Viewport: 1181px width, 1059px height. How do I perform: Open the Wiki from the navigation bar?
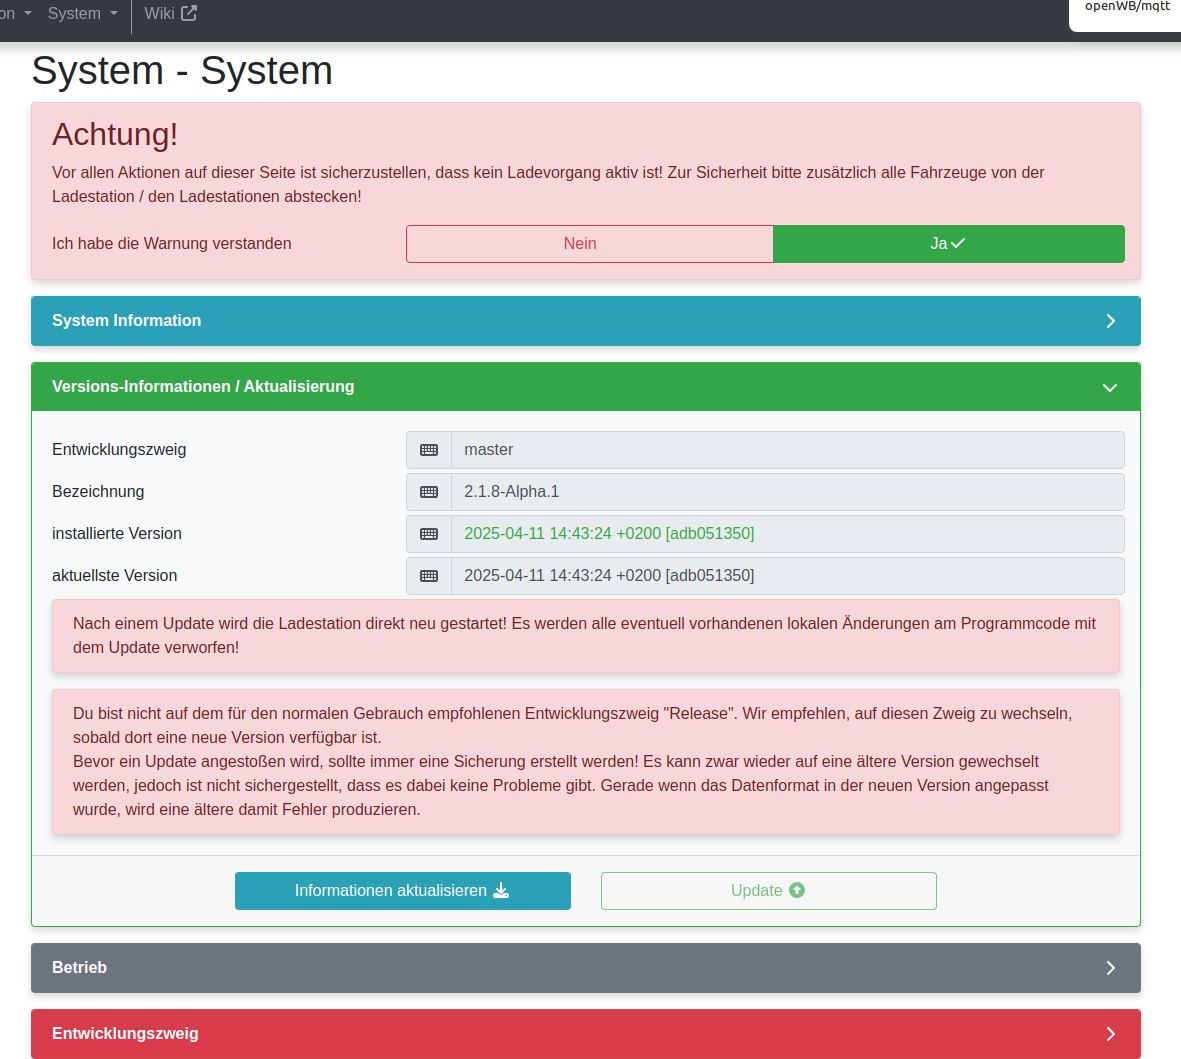point(160,13)
